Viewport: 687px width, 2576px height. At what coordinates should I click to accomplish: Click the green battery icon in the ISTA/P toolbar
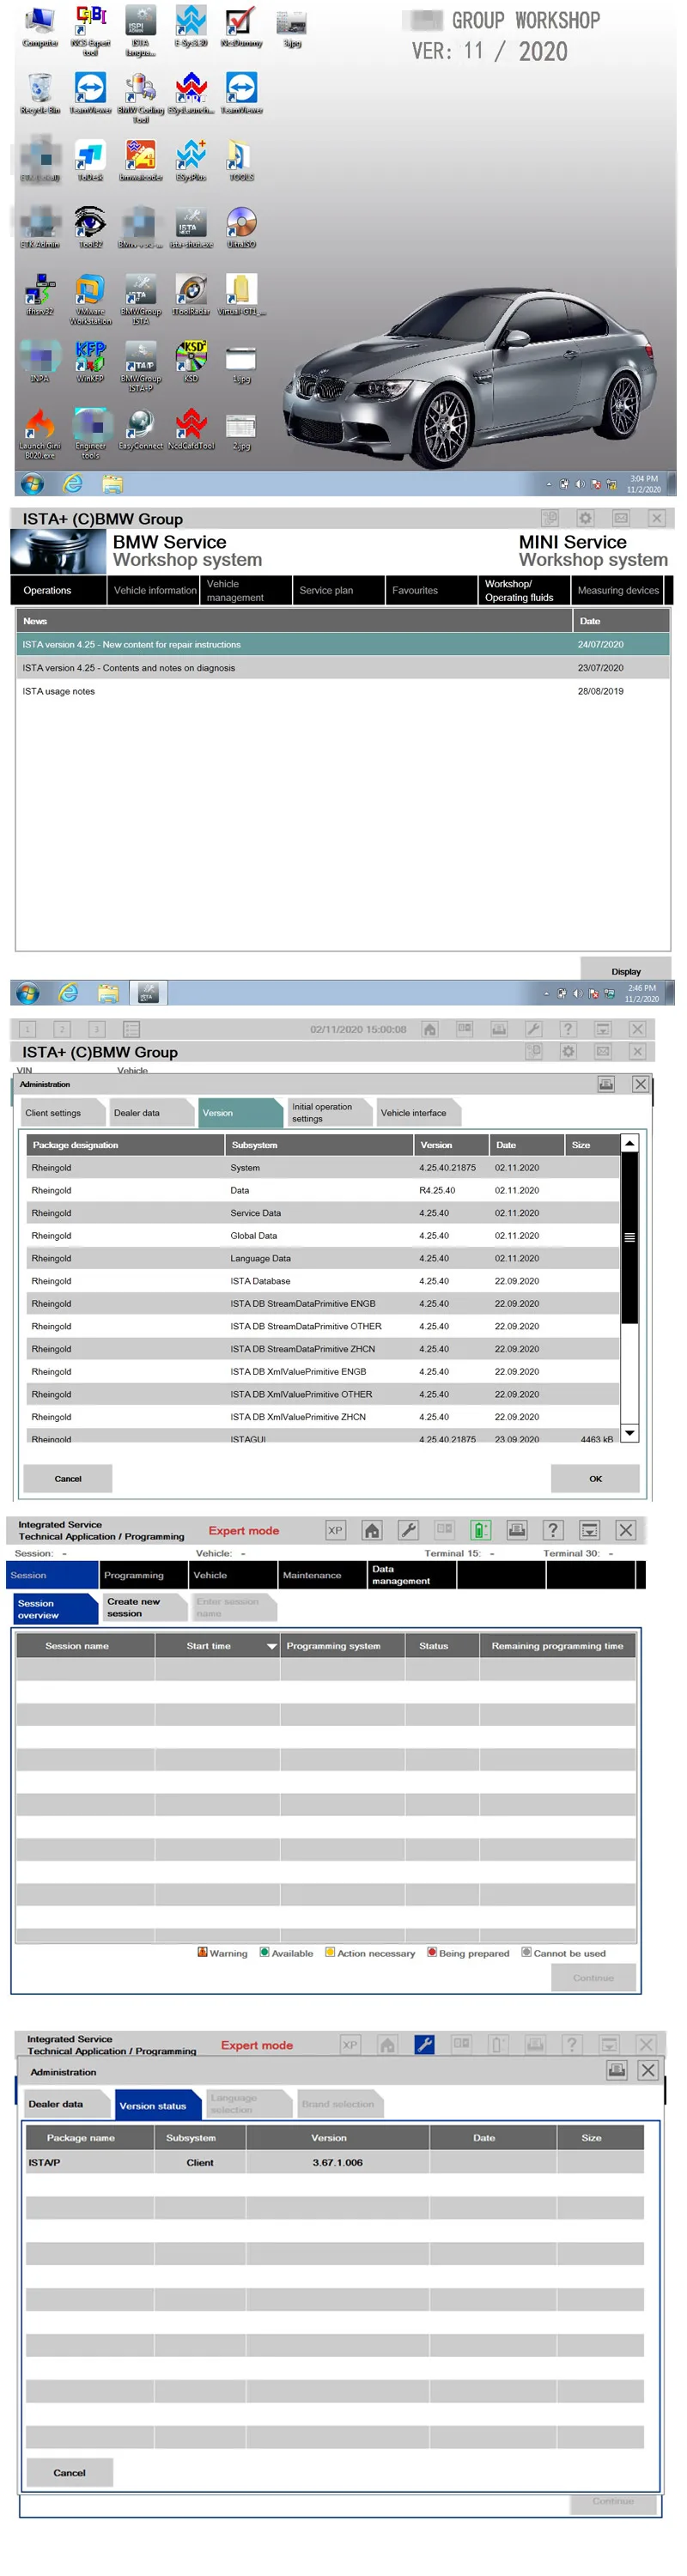(481, 1530)
